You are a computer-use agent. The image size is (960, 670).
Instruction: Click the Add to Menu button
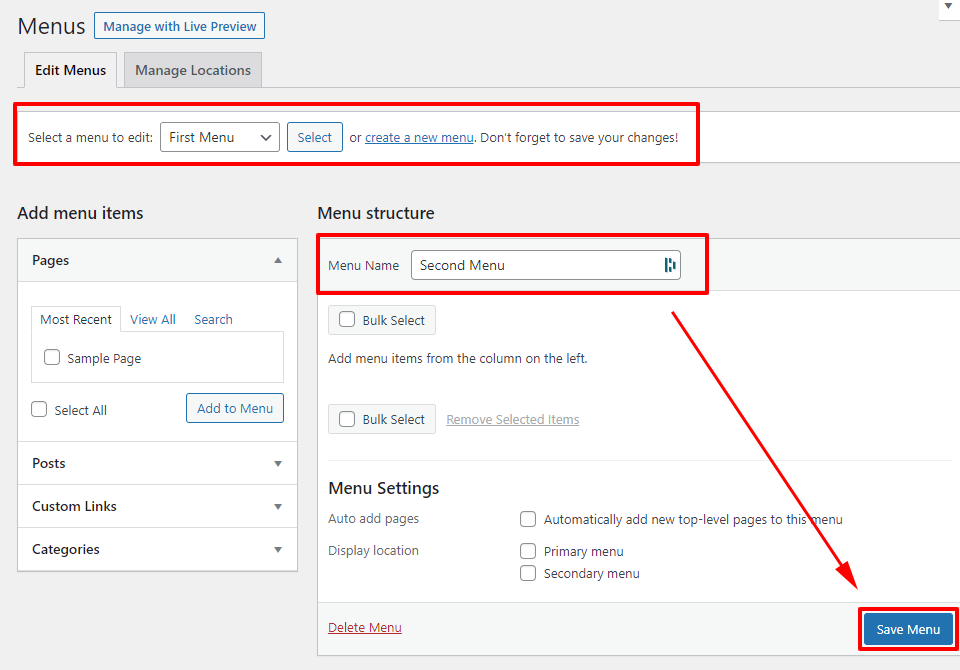[x=234, y=408]
